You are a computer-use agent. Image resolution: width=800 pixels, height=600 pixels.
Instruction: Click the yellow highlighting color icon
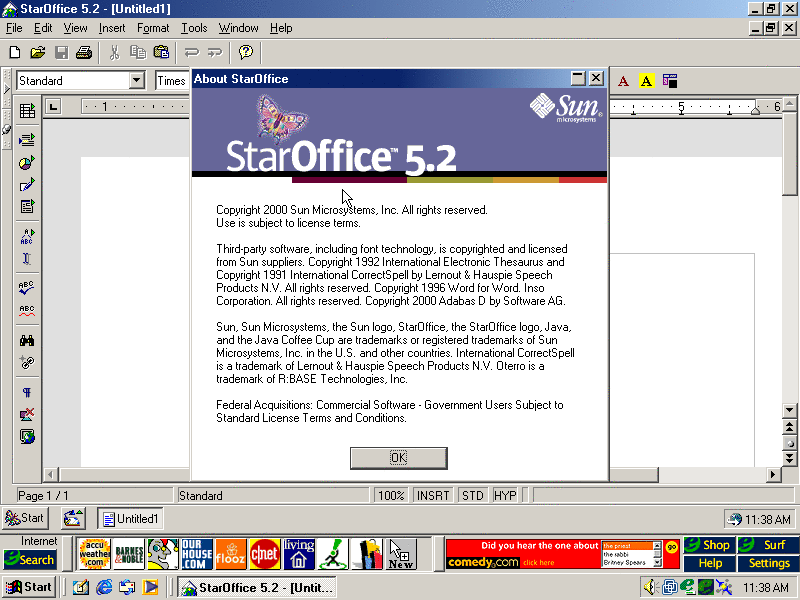point(646,81)
